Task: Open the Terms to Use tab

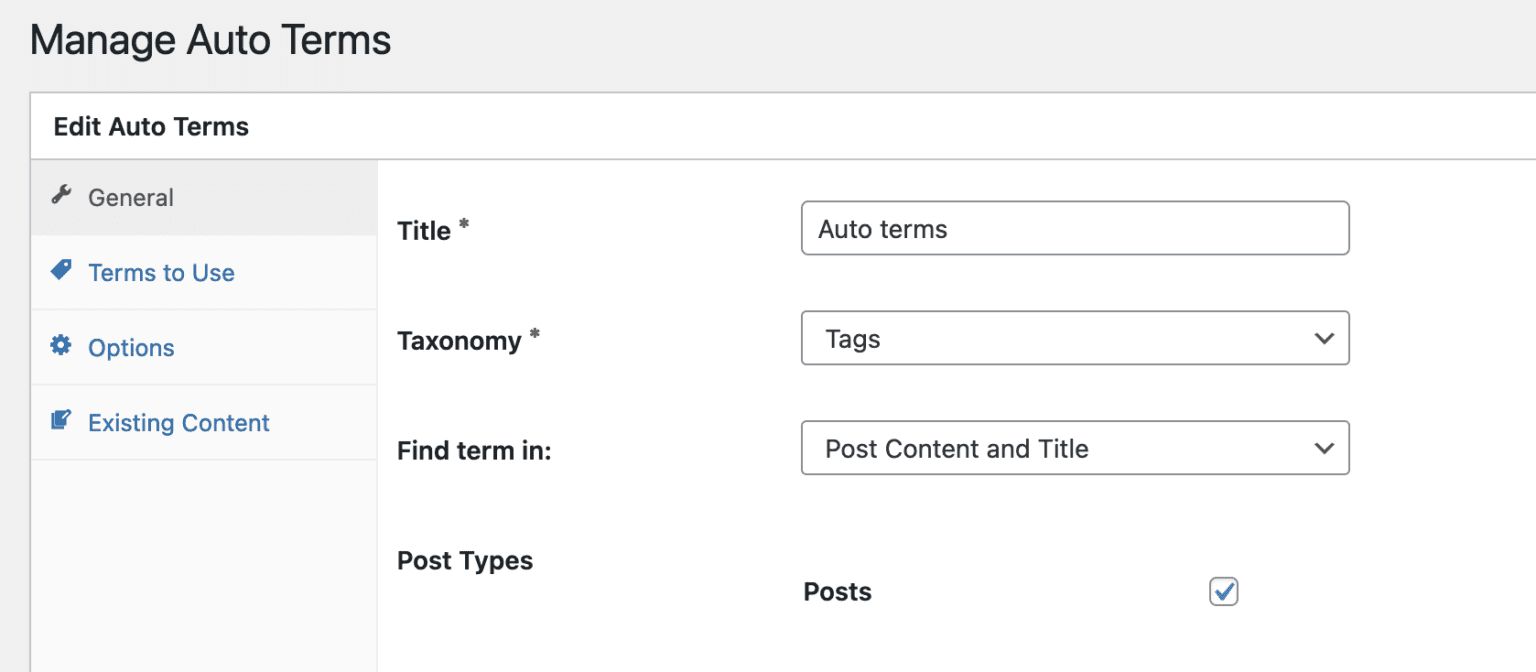Action: point(161,273)
